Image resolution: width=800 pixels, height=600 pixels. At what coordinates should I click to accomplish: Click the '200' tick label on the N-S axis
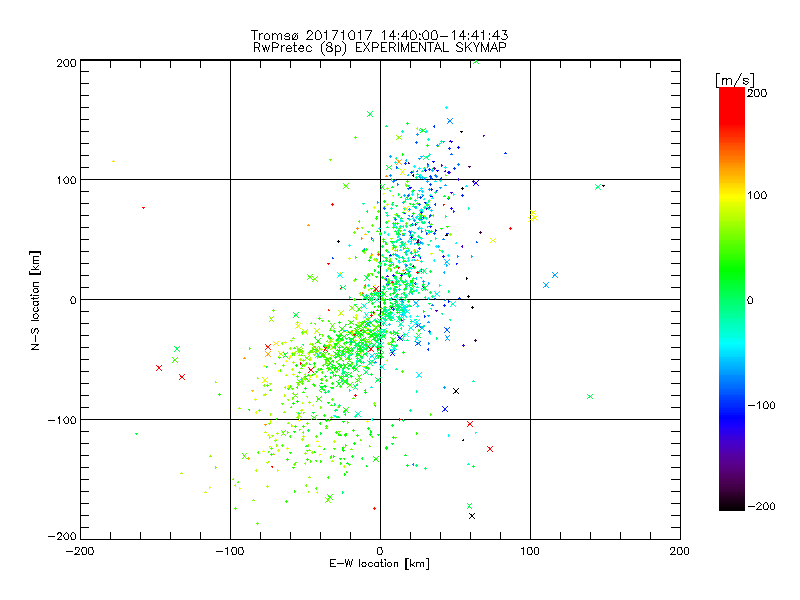(x=66, y=63)
